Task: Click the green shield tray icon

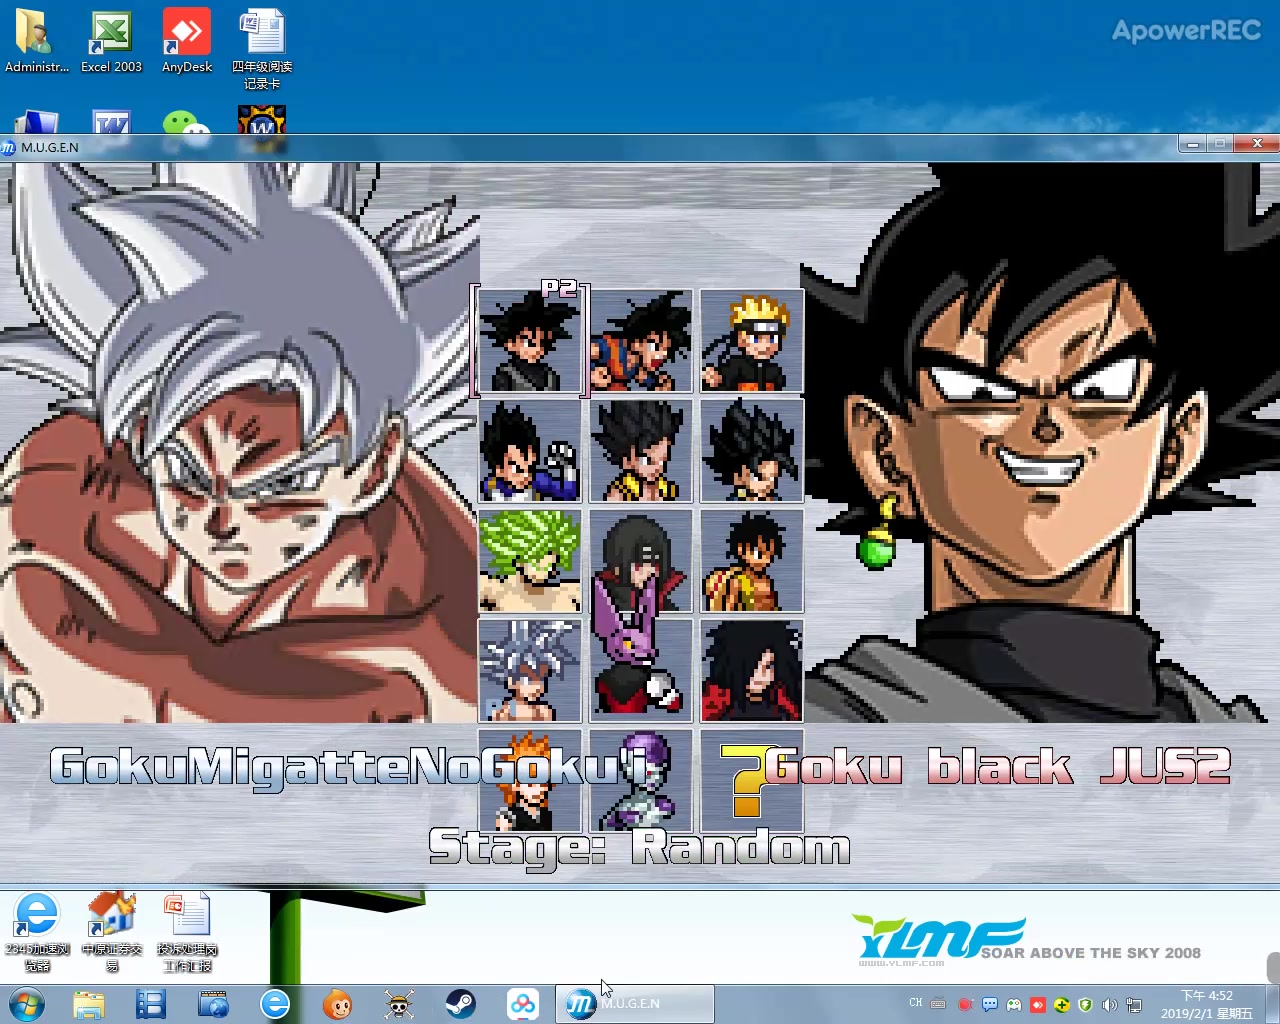Action: tap(1086, 1004)
